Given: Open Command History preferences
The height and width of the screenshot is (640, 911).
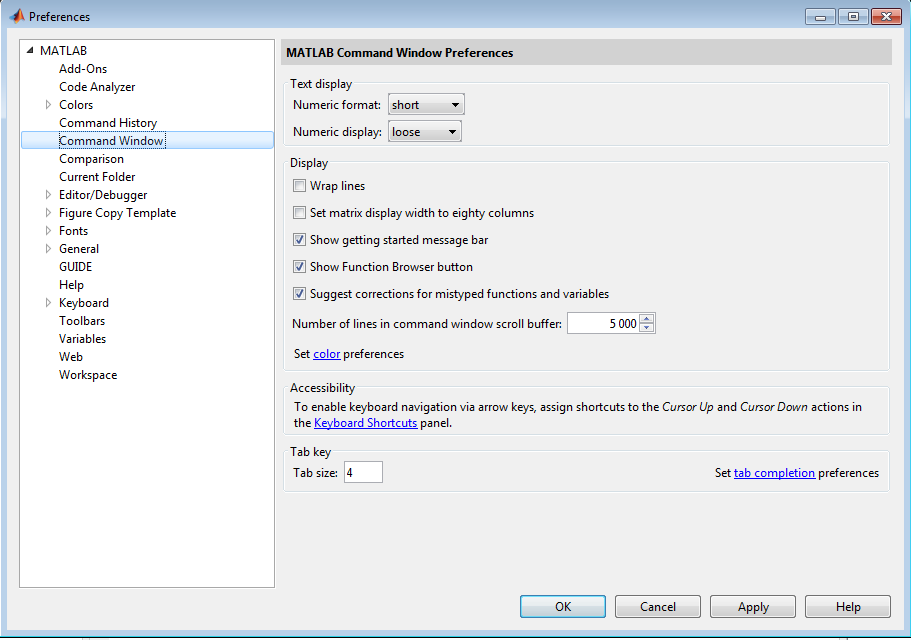Looking at the screenshot, I should [108, 123].
